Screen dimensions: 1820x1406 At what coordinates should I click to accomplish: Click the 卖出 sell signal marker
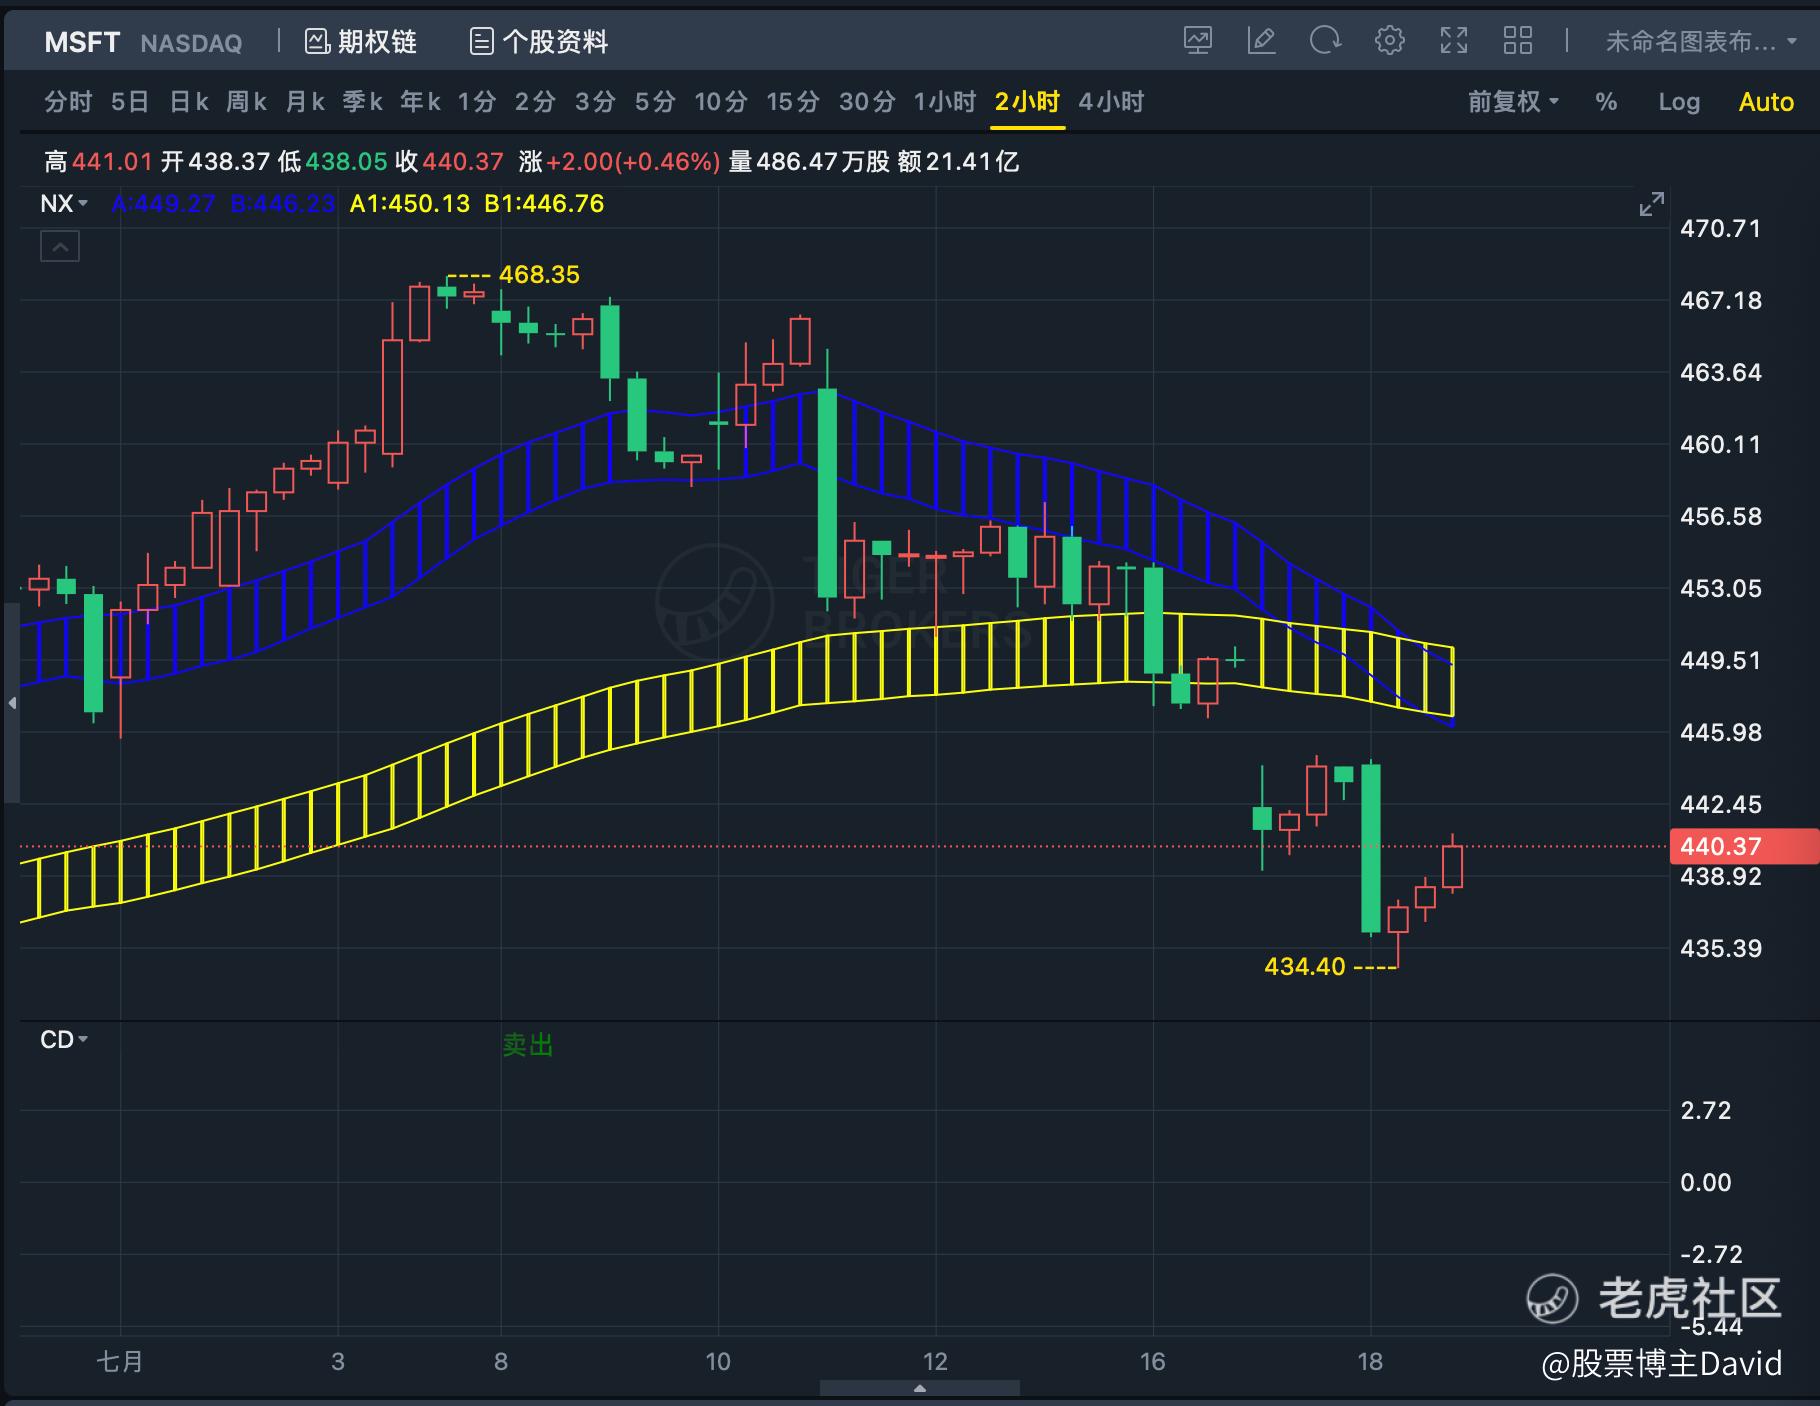coord(527,1045)
